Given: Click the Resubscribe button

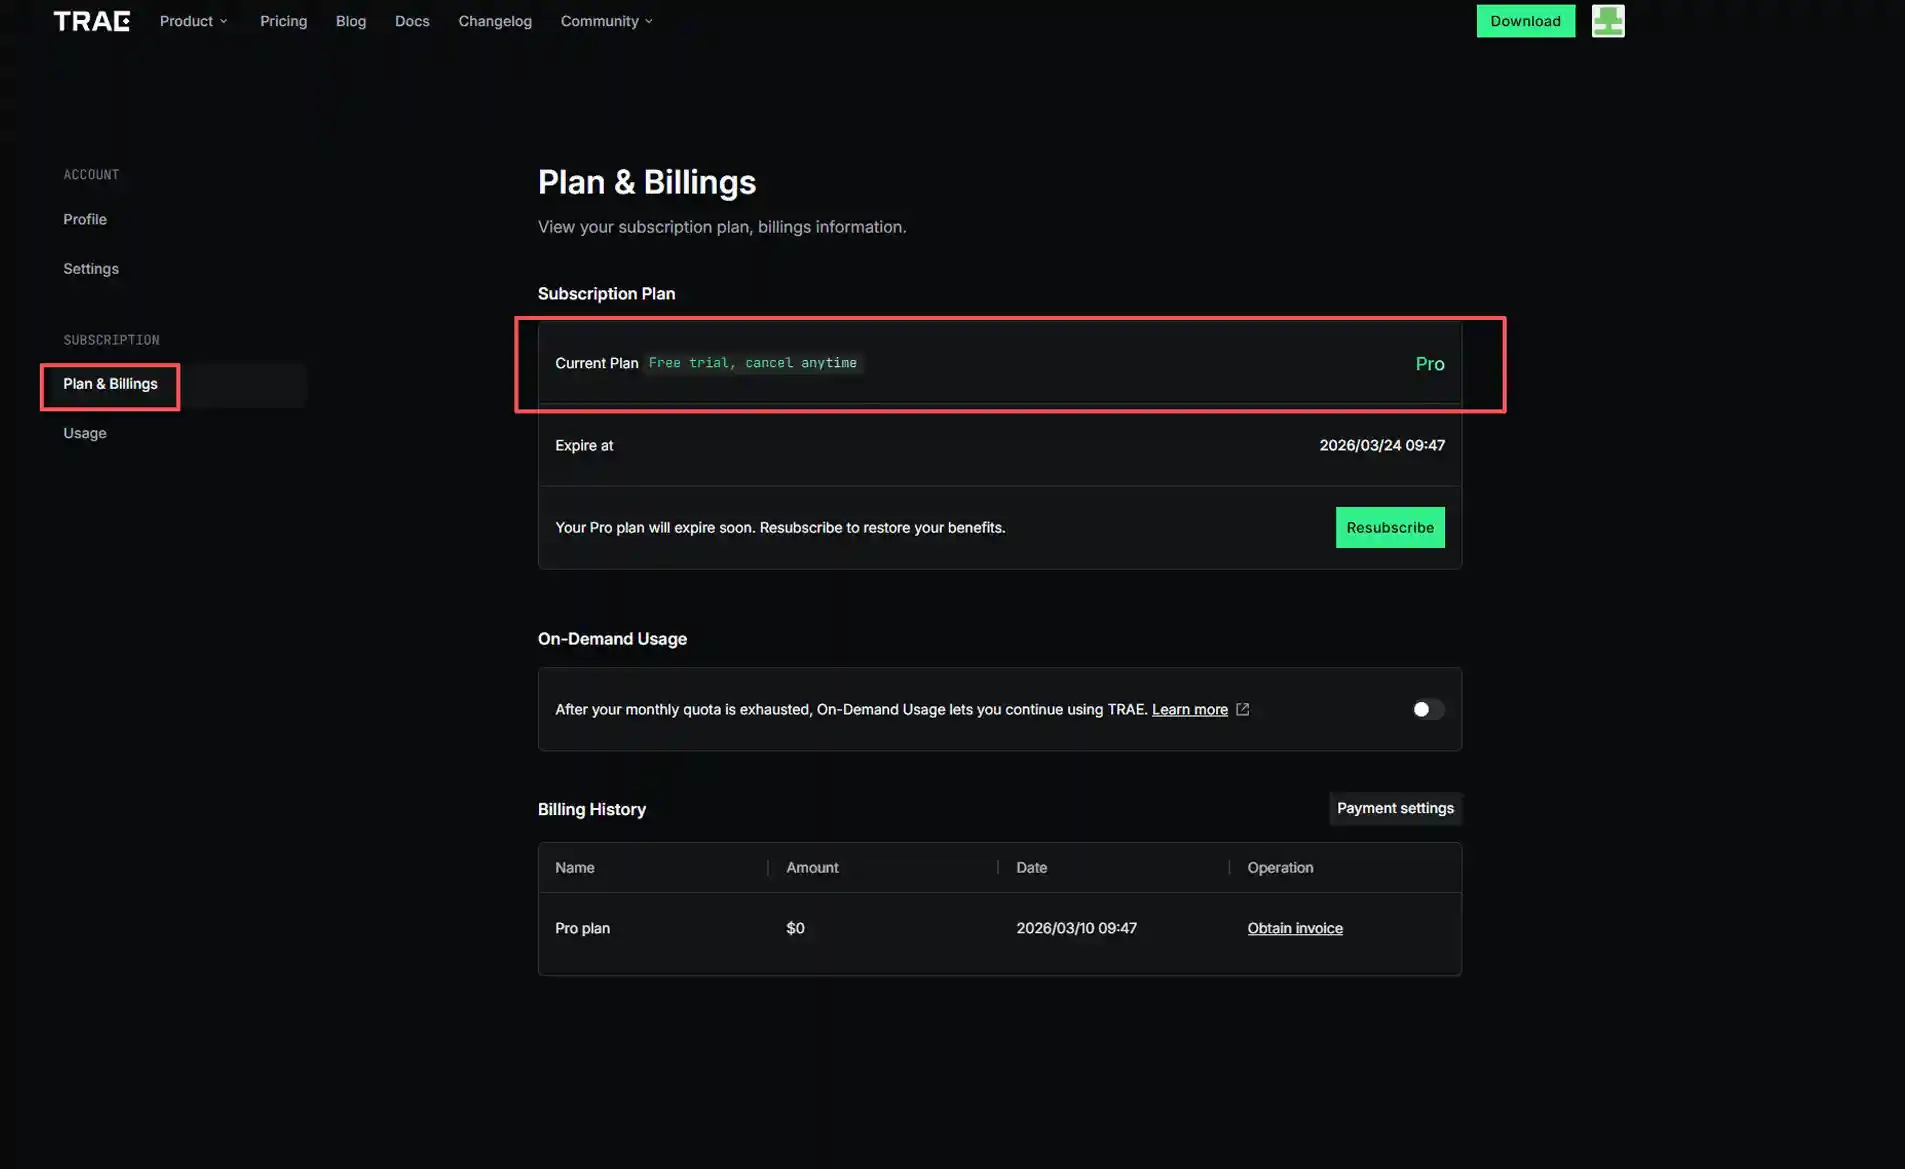Looking at the screenshot, I should 1389,527.
